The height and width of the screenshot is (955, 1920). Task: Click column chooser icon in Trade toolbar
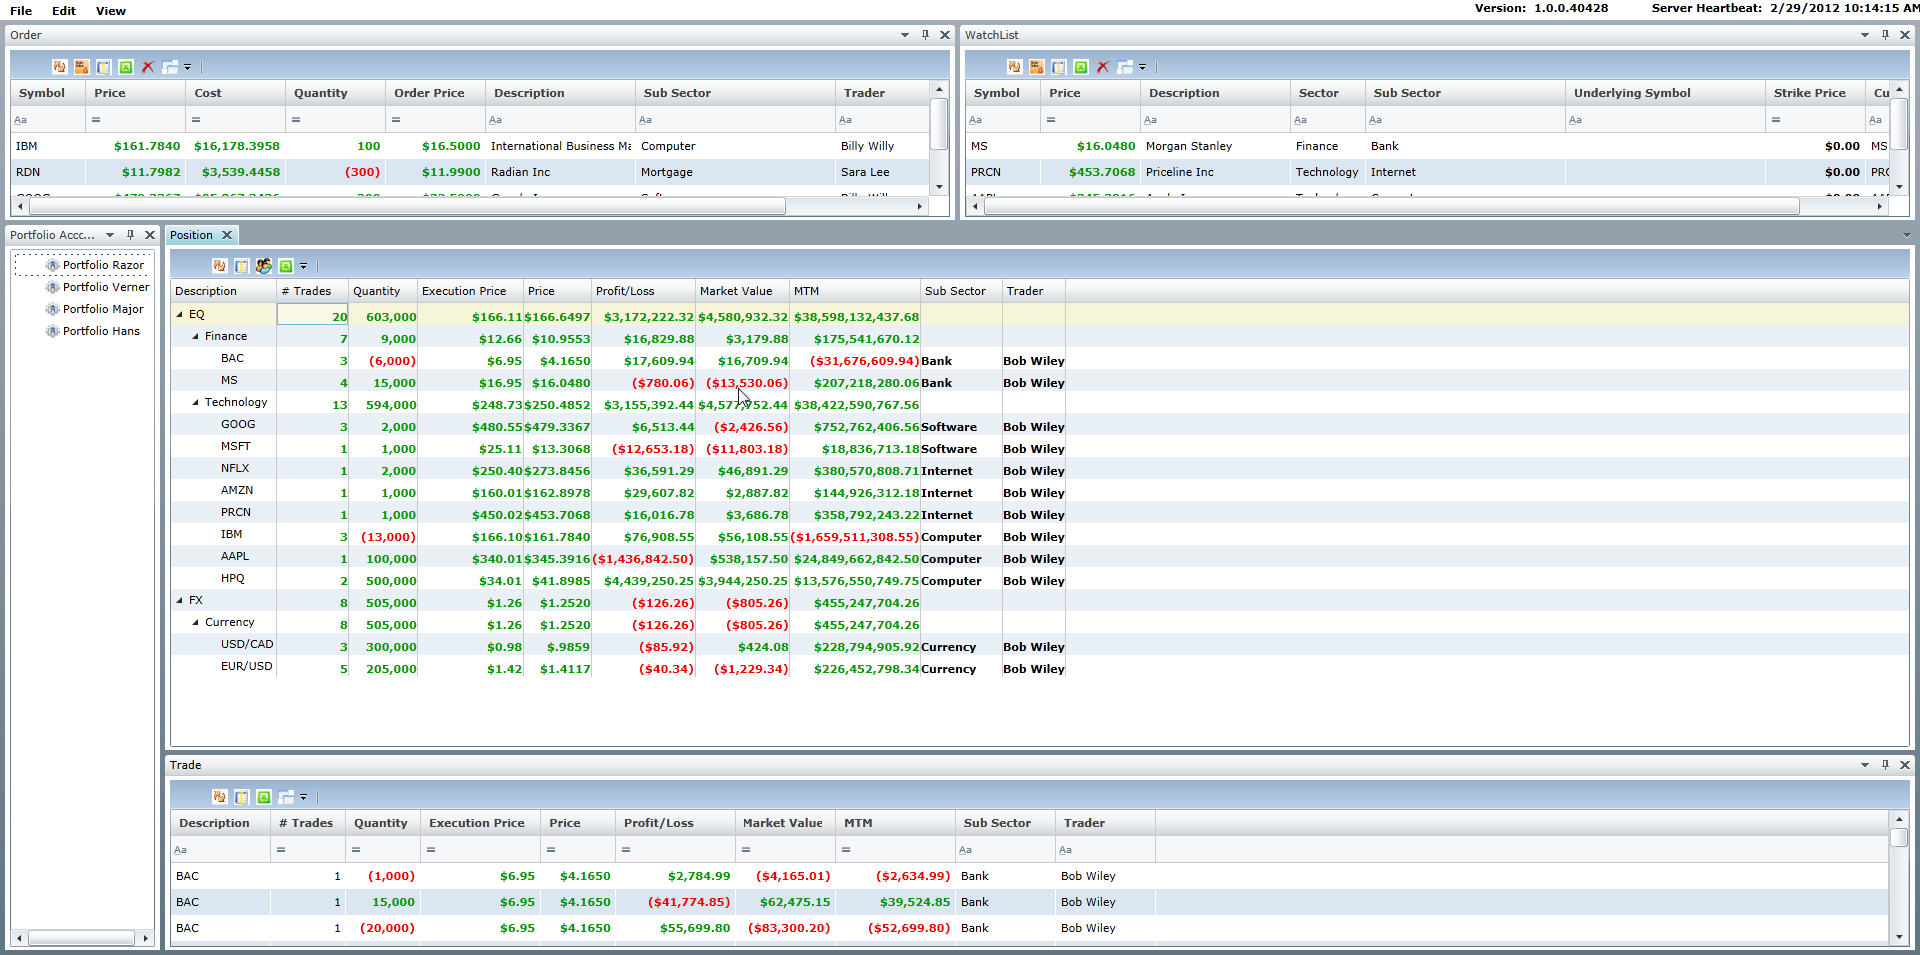[x=242, y=797]
